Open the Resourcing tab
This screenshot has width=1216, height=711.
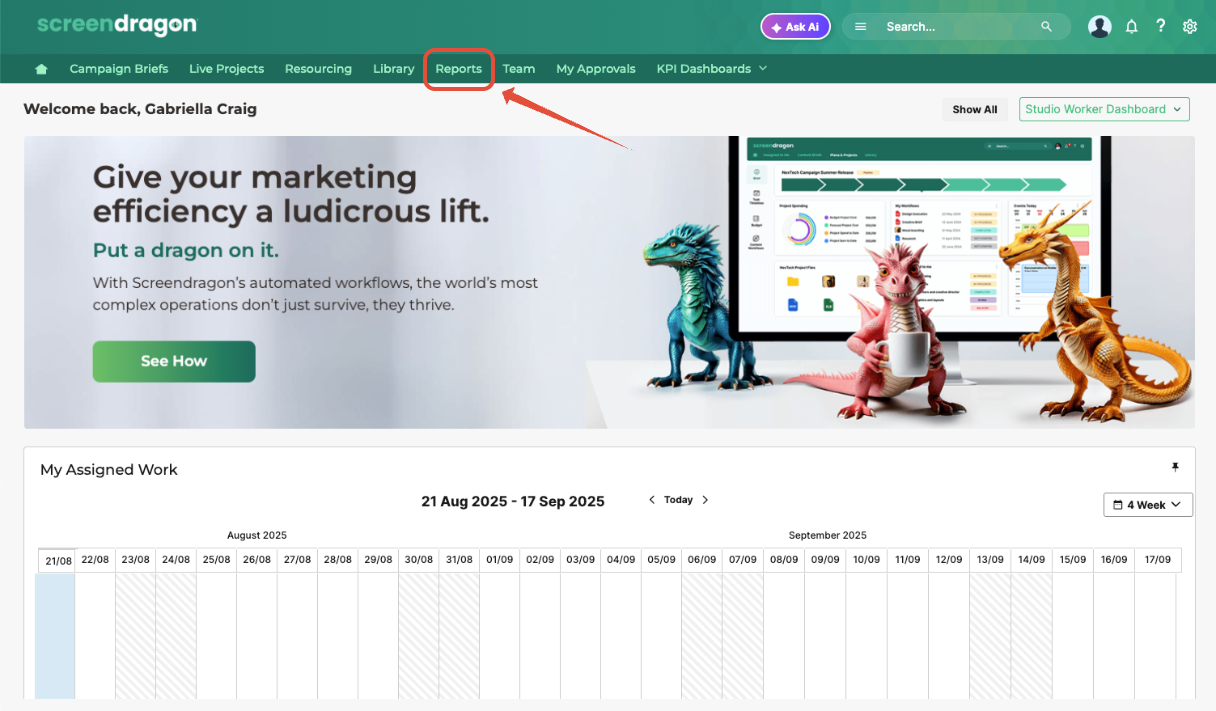(318, 69)
